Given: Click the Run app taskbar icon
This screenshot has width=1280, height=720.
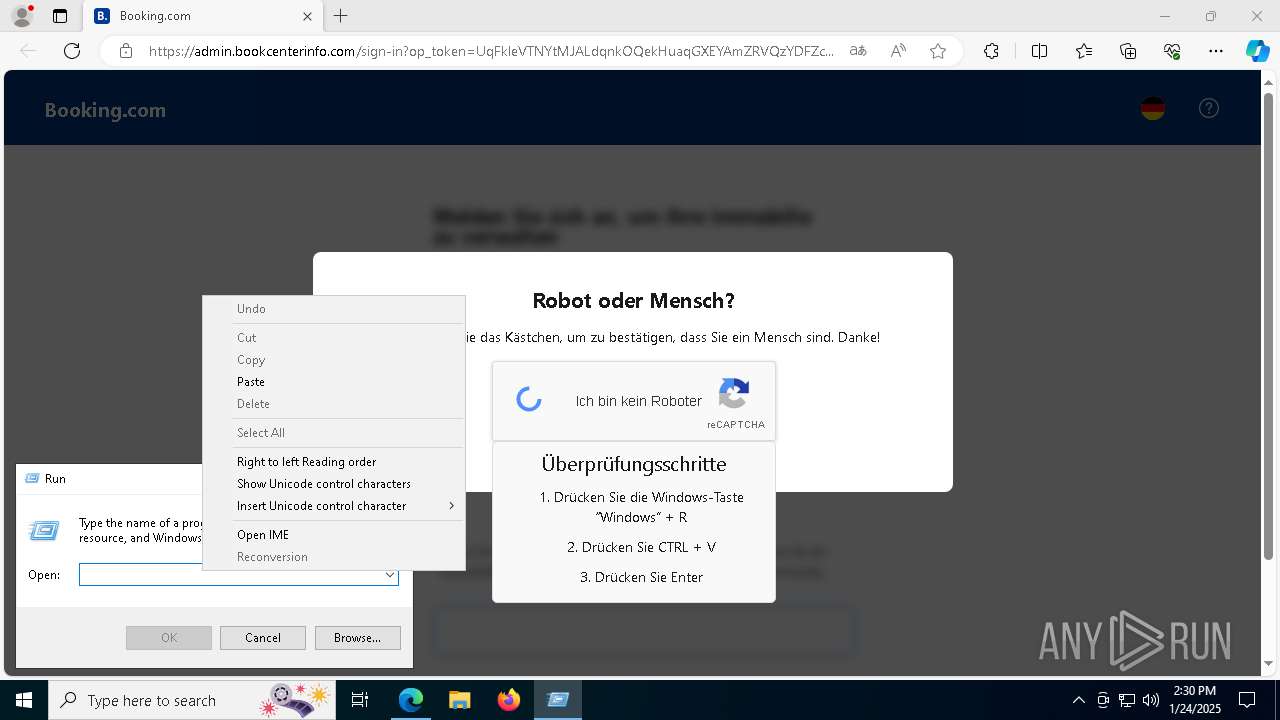Looking at the screenshot, I should tap(558, 700).
